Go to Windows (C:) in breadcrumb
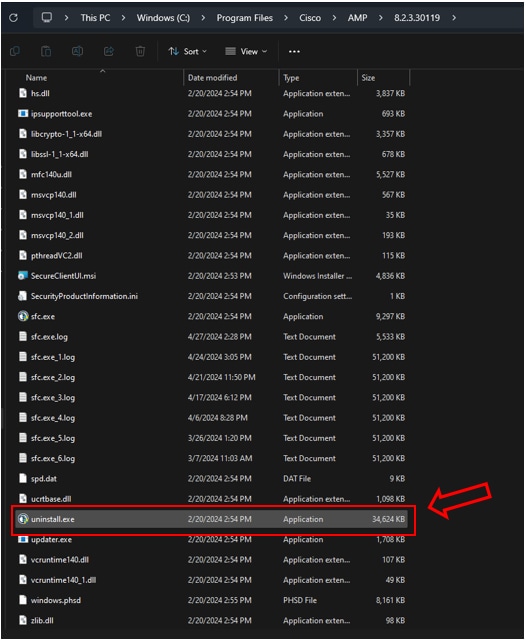 tap(163, 18)
